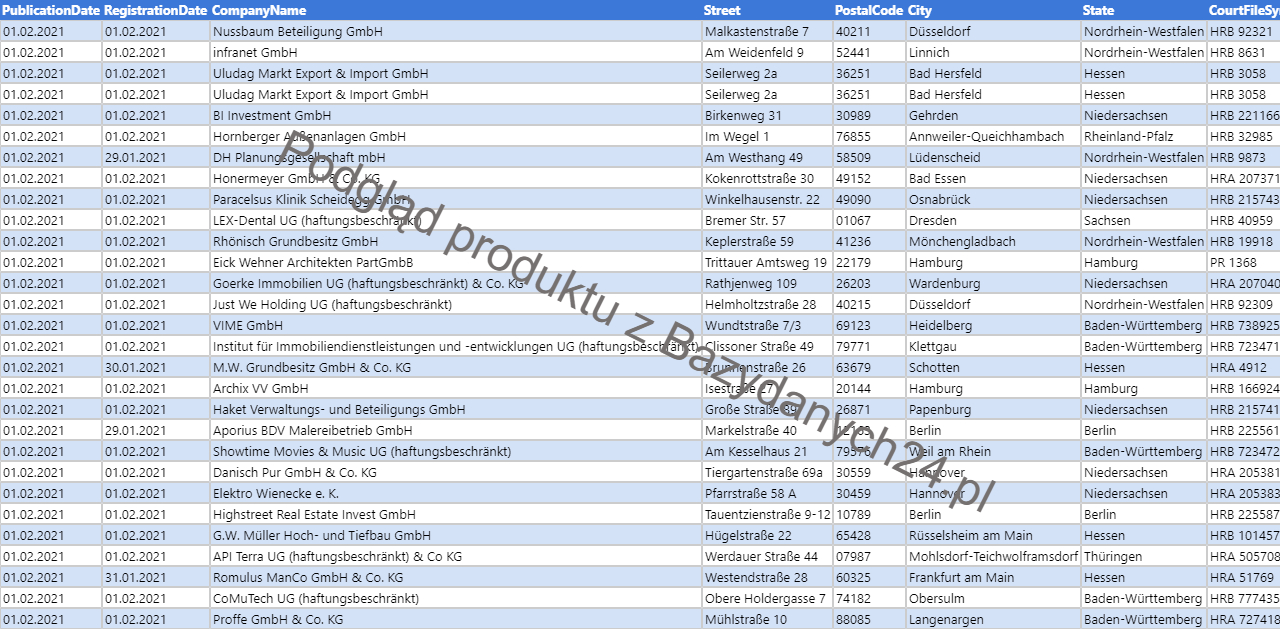Click street cell Malkastenstraße 7
1280x630 pixels.
click(x=767, y=31)
